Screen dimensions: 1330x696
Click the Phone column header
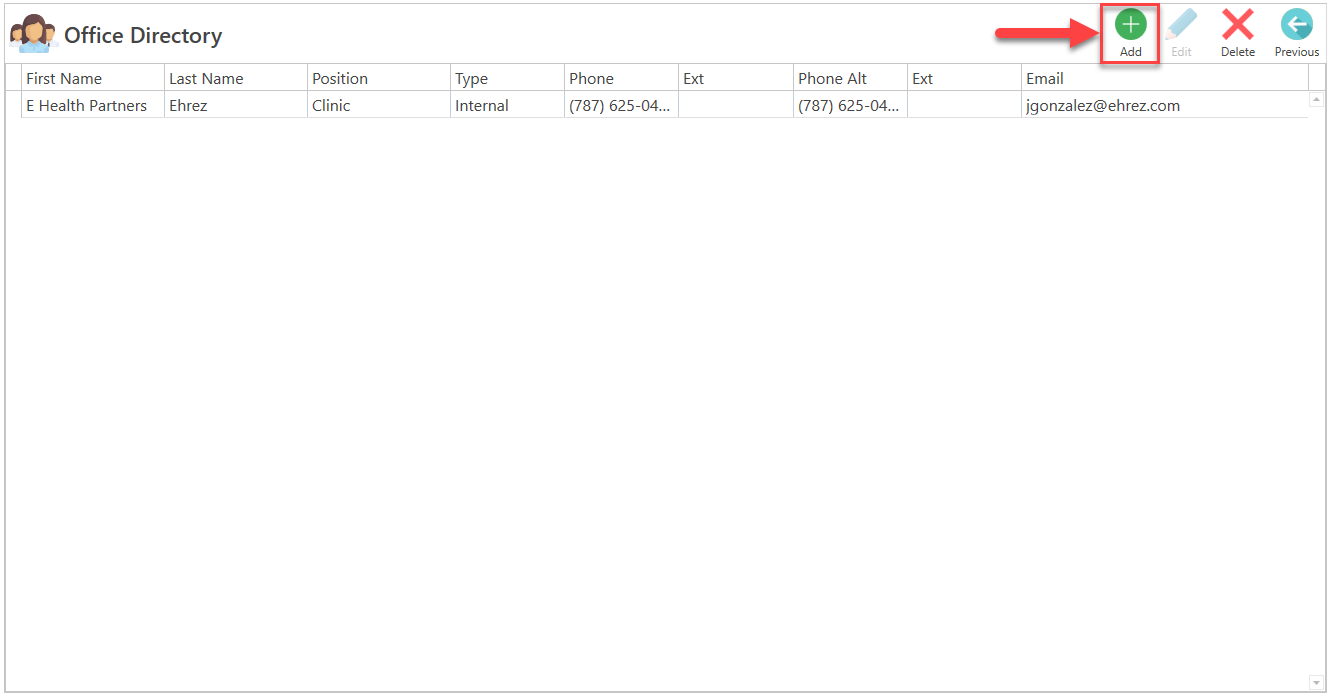pyautogui.click(x=622, y=78)
